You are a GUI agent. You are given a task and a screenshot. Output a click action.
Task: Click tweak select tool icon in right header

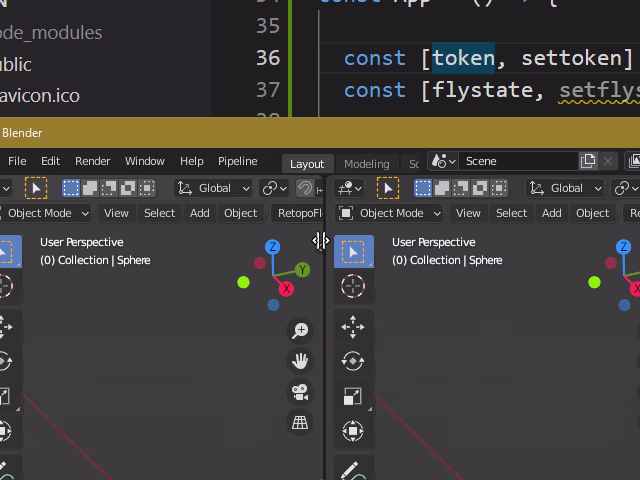(x=388, y=188)
